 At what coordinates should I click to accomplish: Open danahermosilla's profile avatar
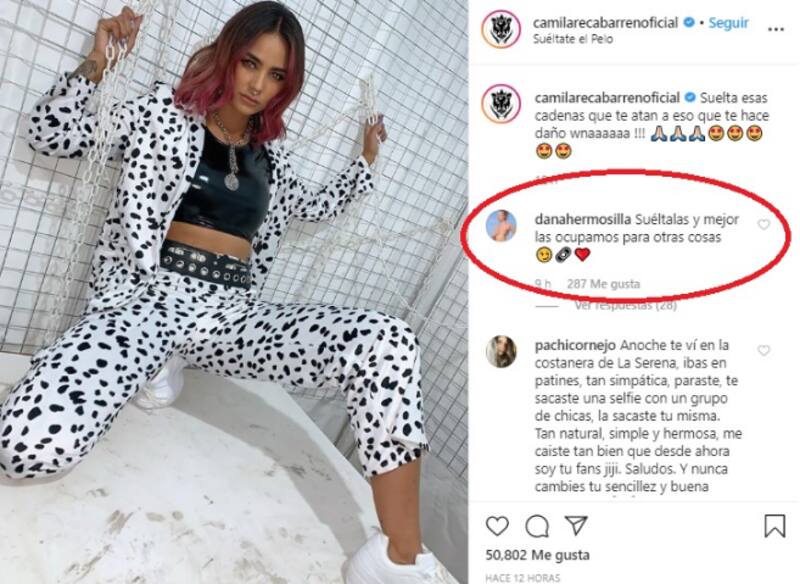(501, 225)
